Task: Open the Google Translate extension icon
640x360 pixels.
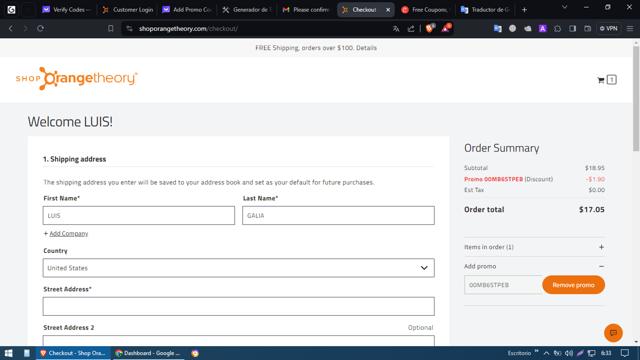Action: pyautogui.click(x=497, y=29)
